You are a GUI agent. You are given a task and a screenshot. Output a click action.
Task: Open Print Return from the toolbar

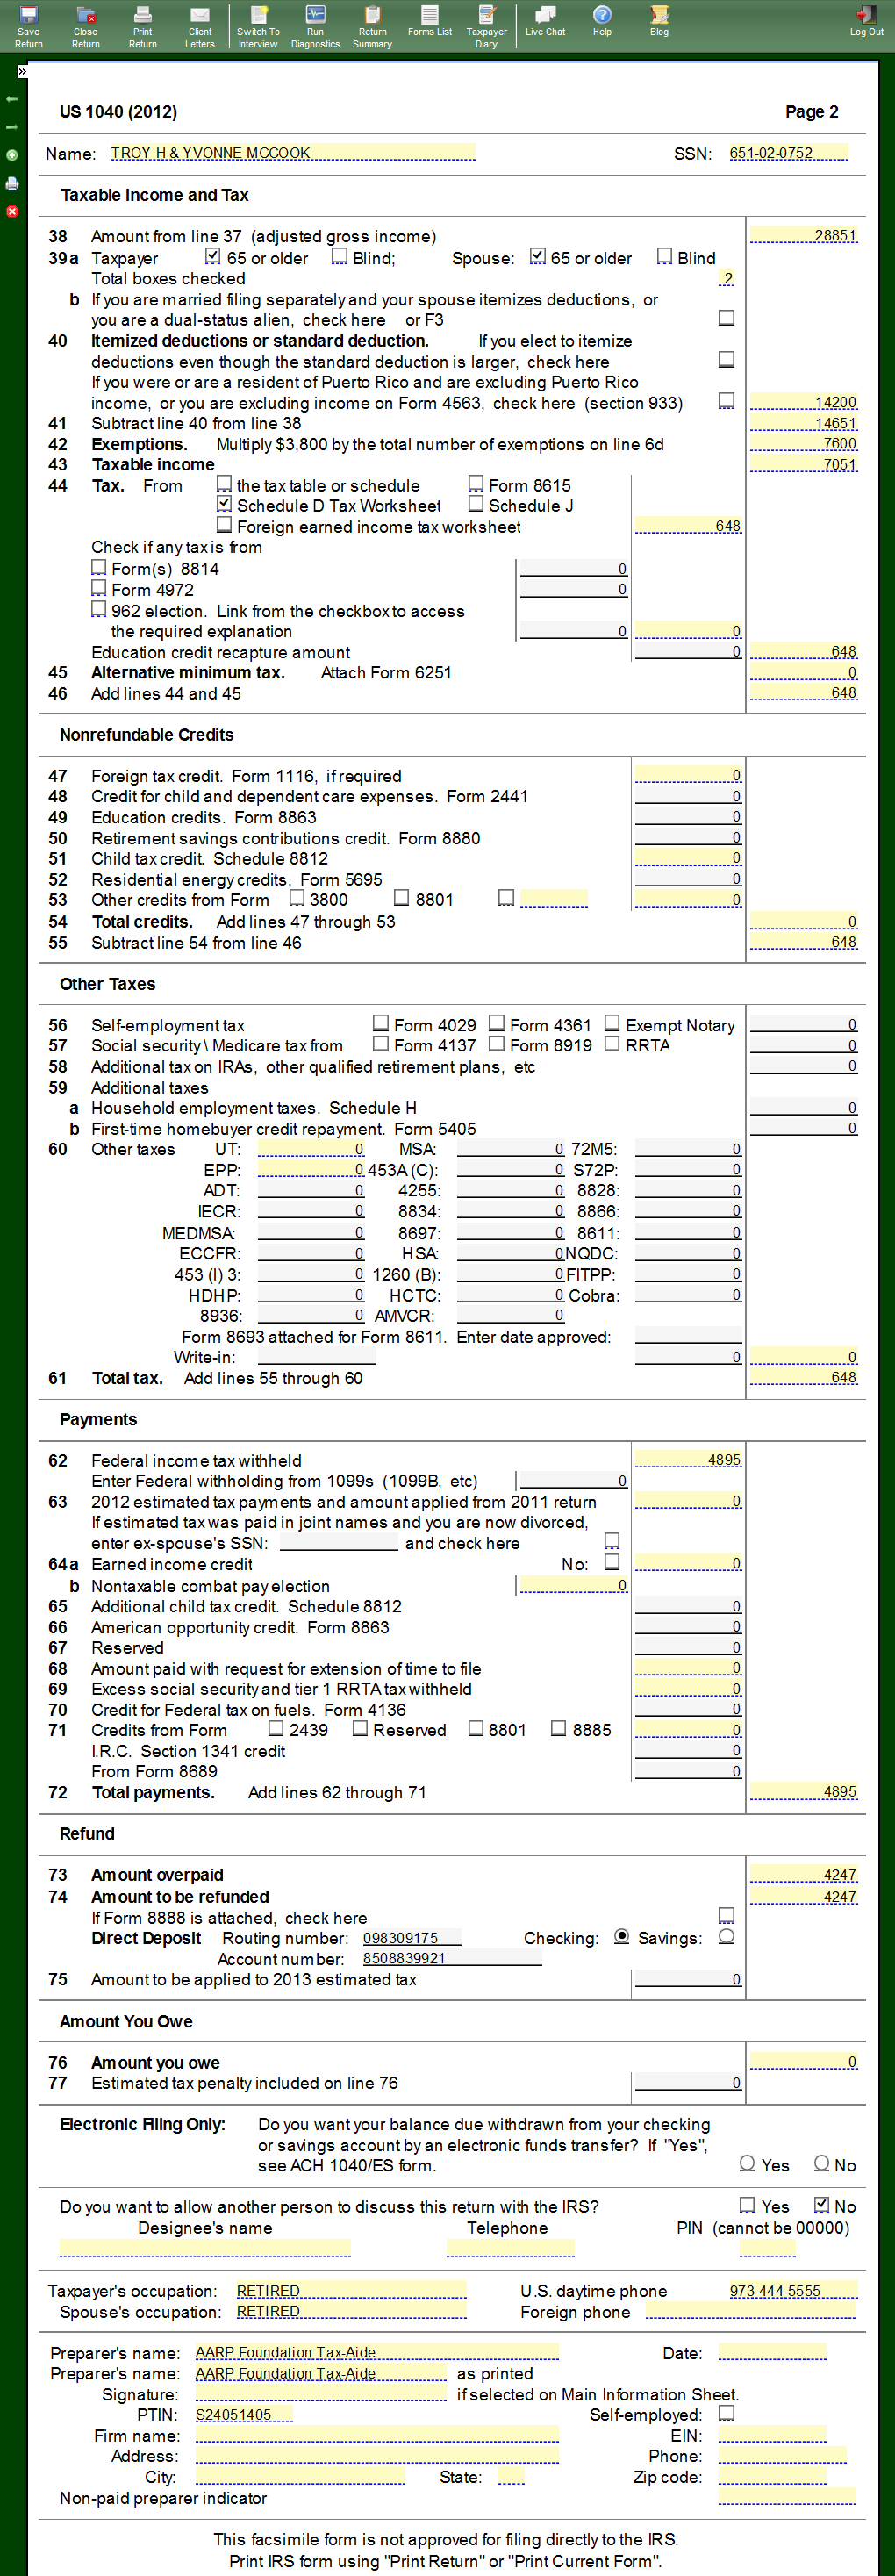(142, 25)
